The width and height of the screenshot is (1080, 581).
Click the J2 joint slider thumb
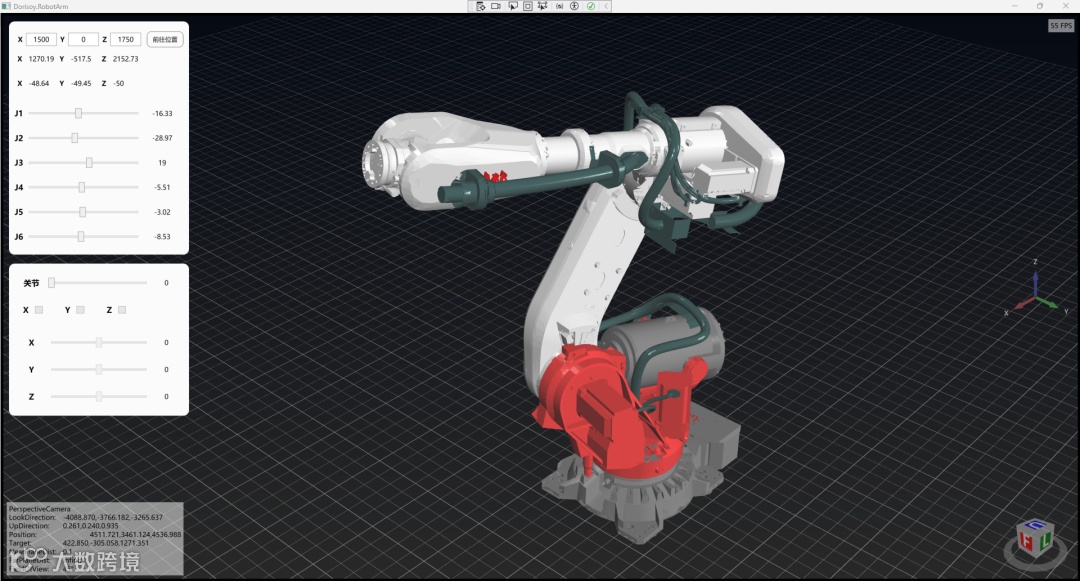(x=75, y=138)
